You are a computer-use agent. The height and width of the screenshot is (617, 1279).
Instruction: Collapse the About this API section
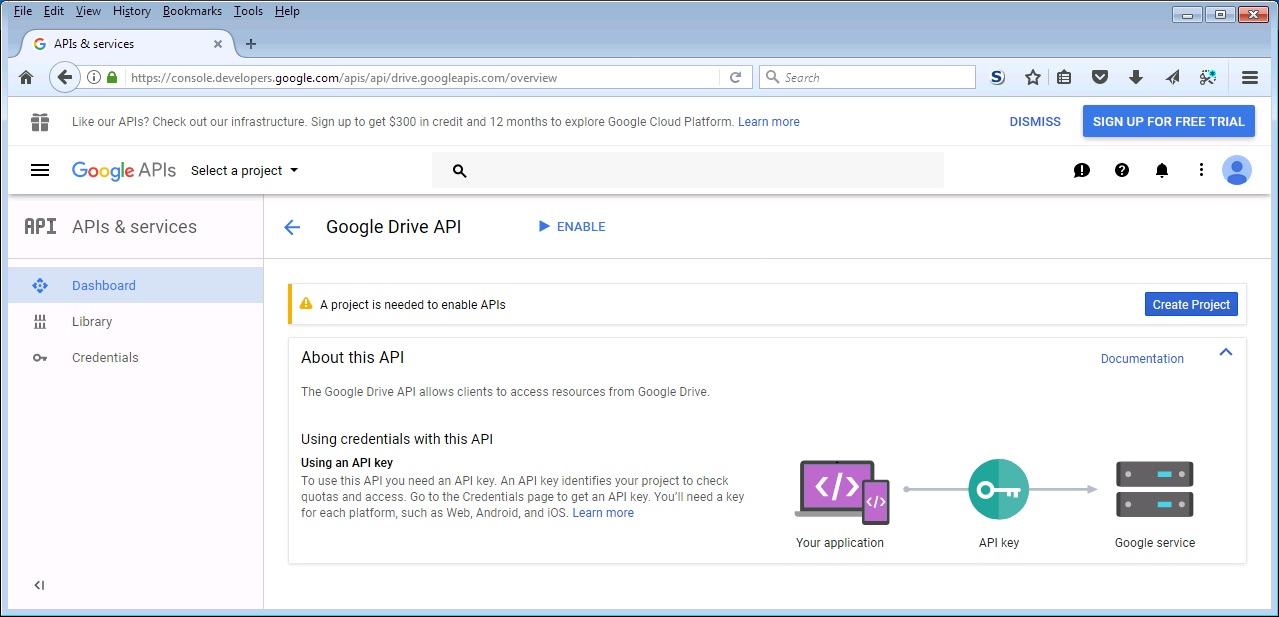[1226, 352]
